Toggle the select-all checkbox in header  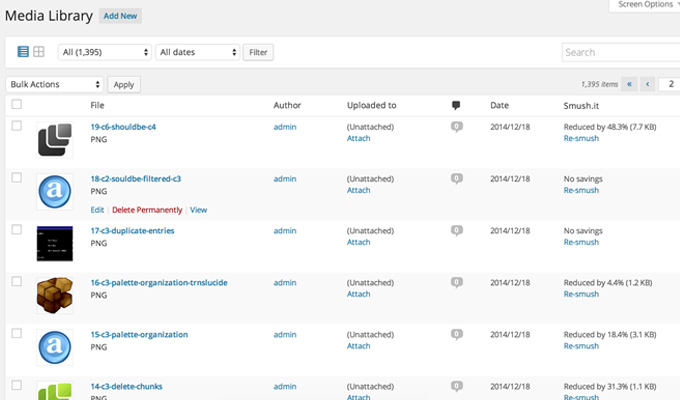tap(16, 104)
